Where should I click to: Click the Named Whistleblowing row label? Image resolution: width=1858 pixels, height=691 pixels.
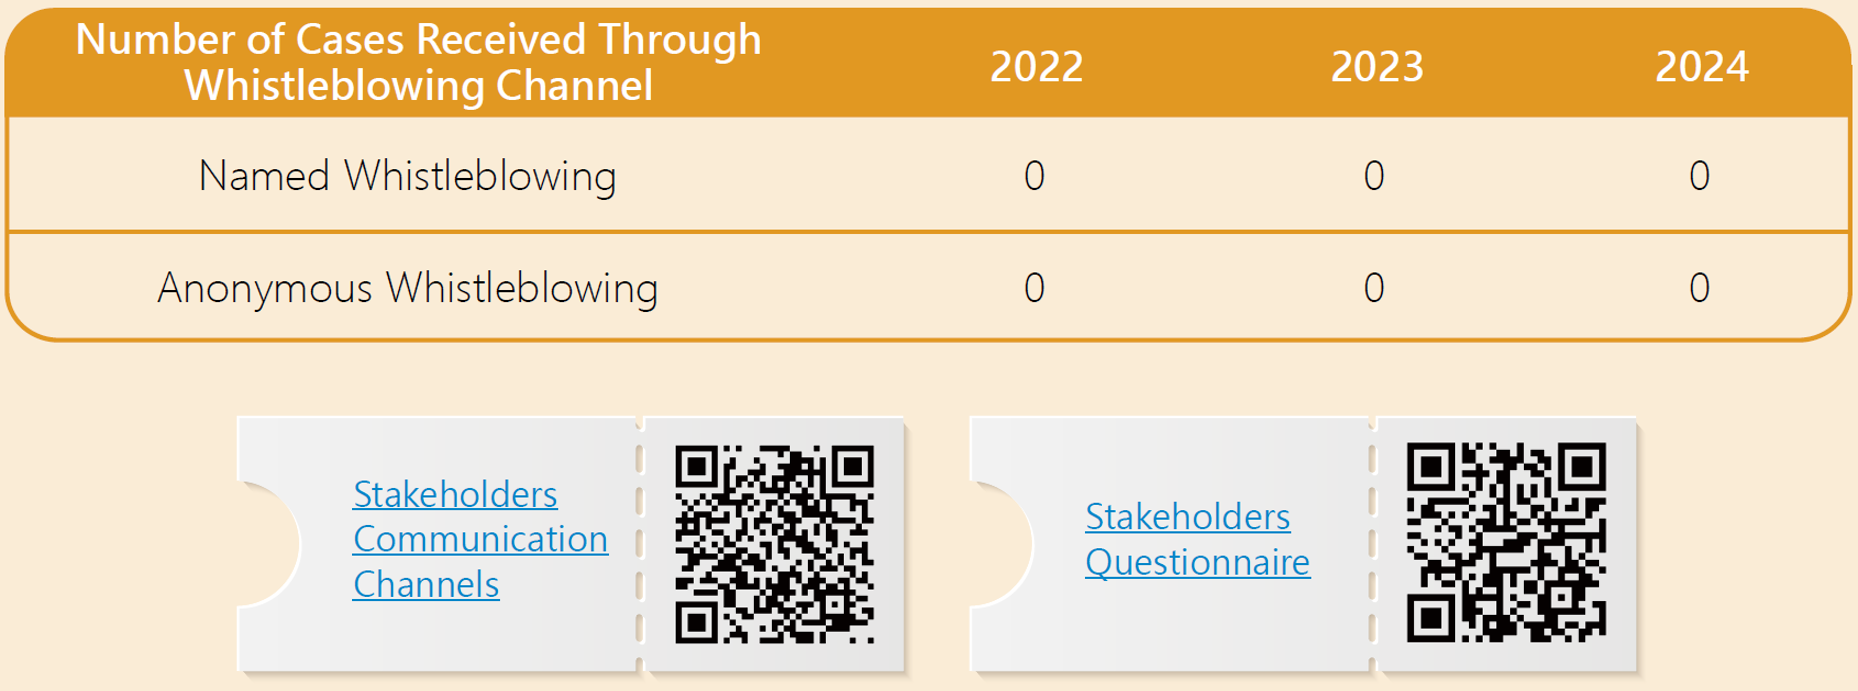coord(407,176)
